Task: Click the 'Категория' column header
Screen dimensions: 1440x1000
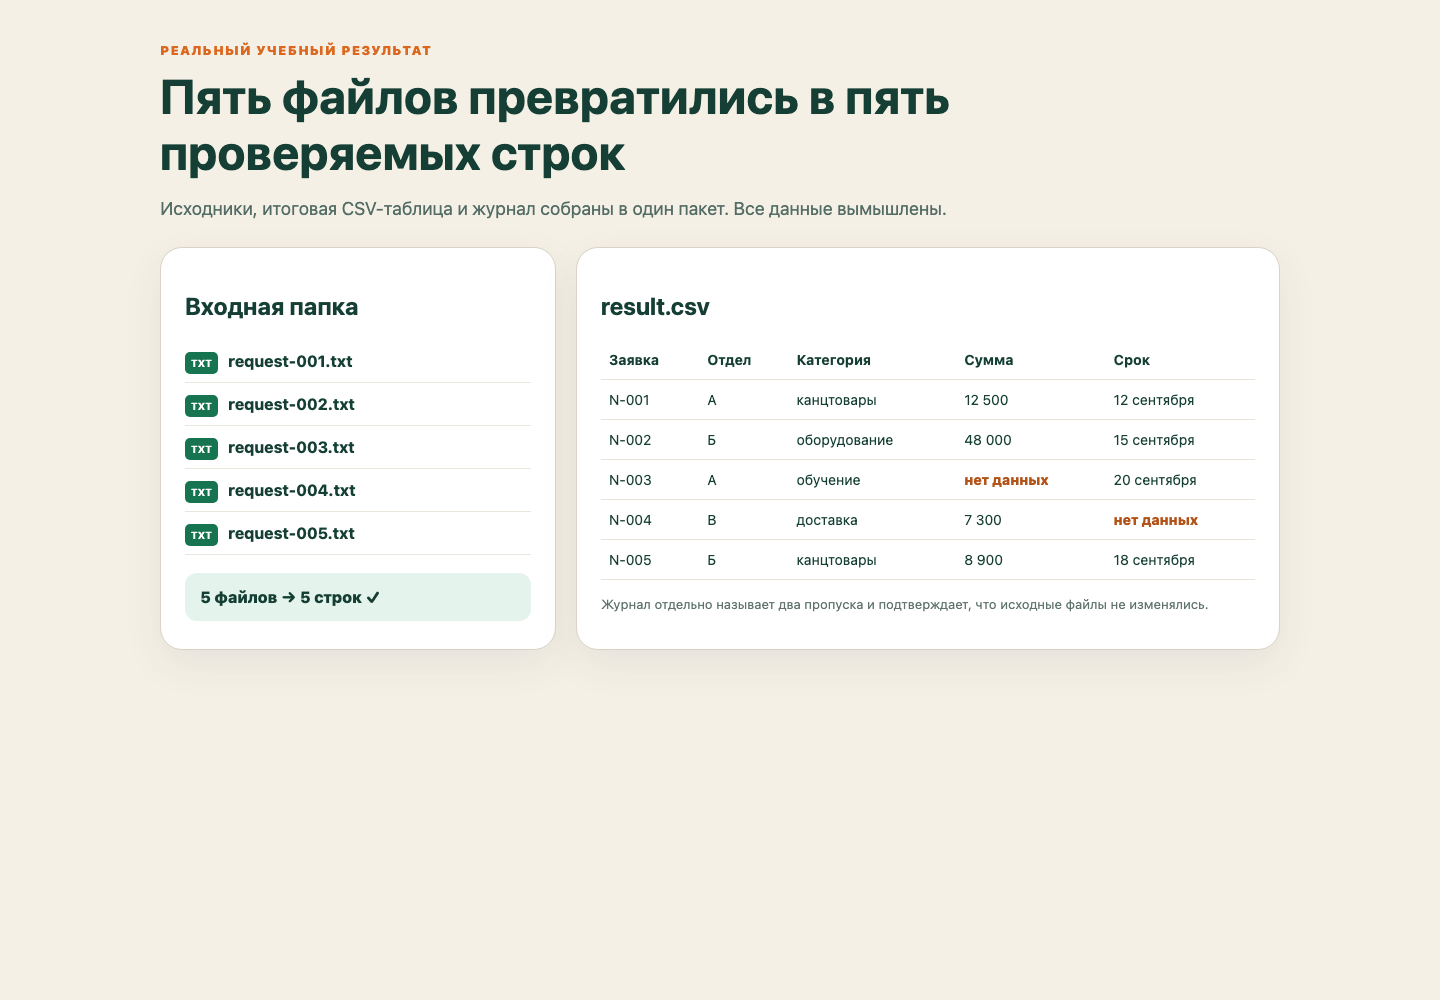Action: (x=833, y=360)
